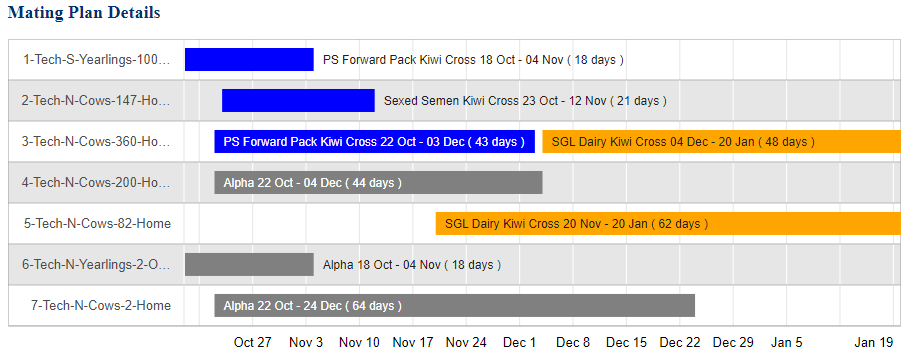This screenshot has width=913, height=362.
Task: Select the Jan 19 date axis label
Action: [873, 342]
